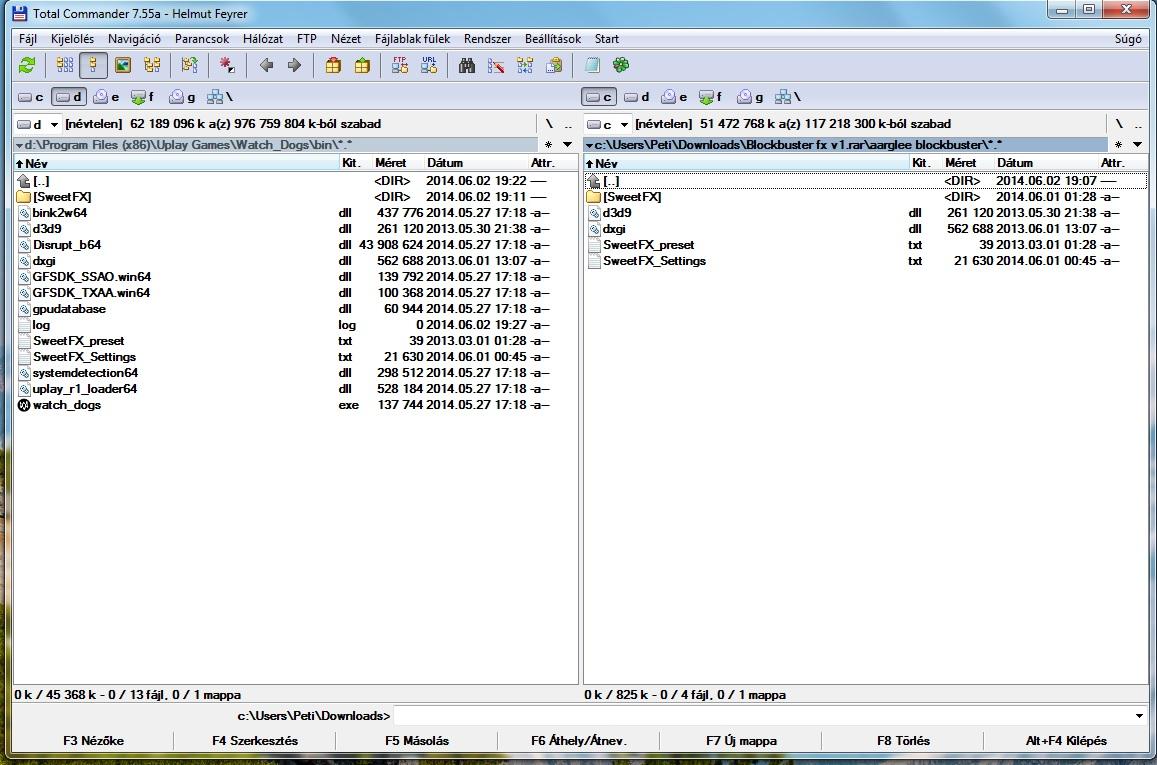Open Notepad from the toolbar
Screen dimensions: 1157x765
(592, 66)
